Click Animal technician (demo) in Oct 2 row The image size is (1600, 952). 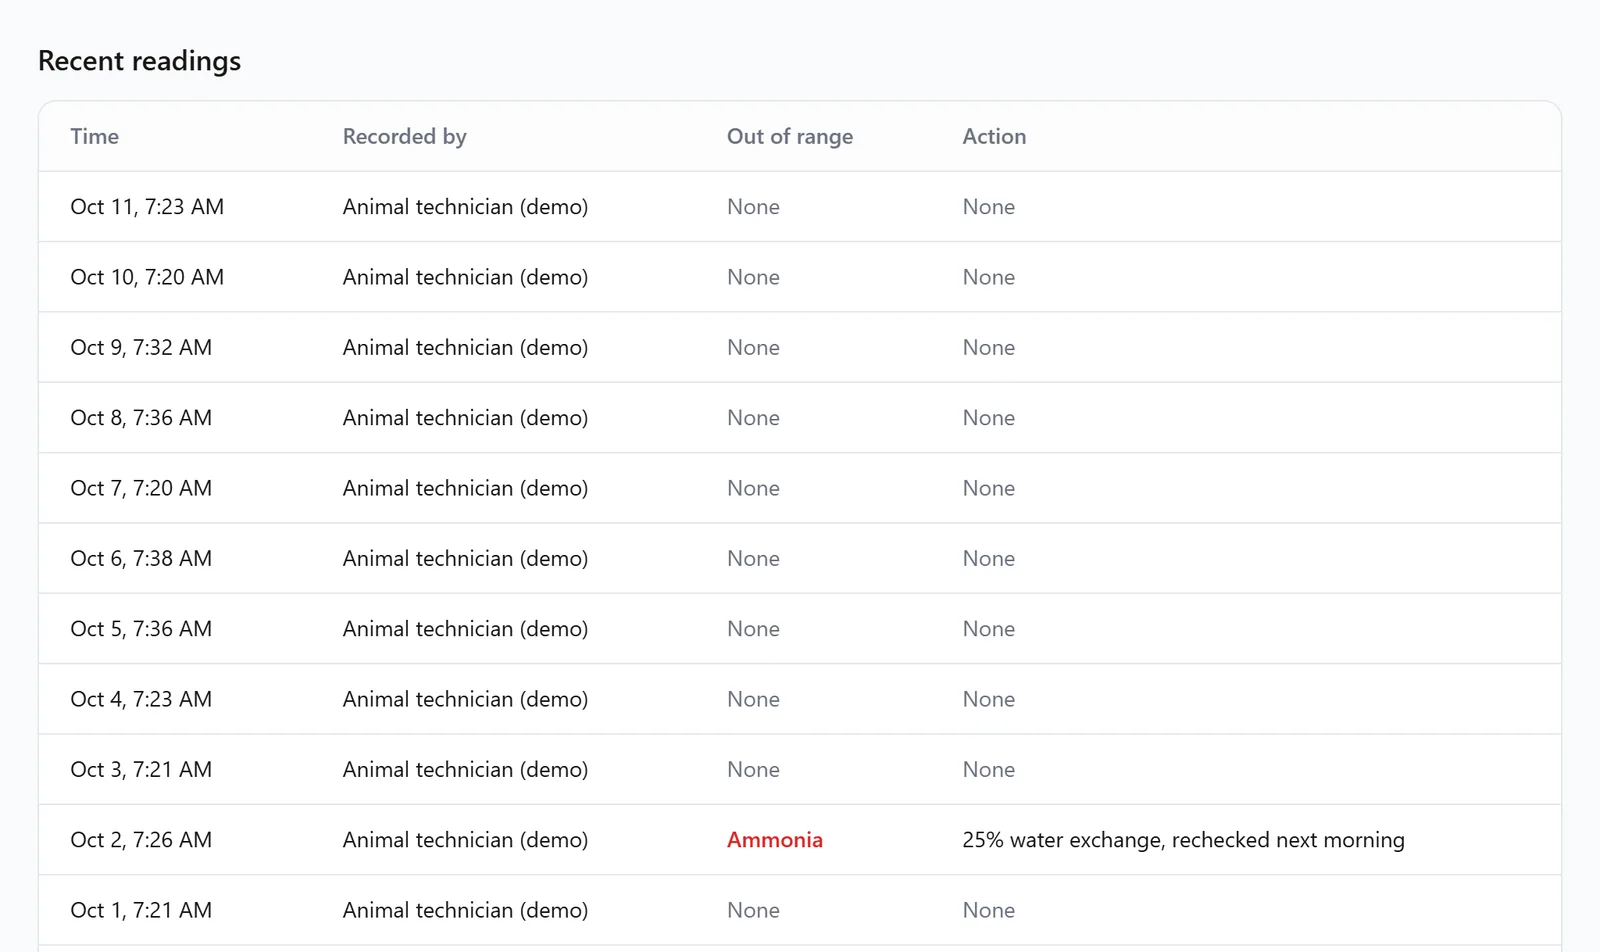click(465, 840)
